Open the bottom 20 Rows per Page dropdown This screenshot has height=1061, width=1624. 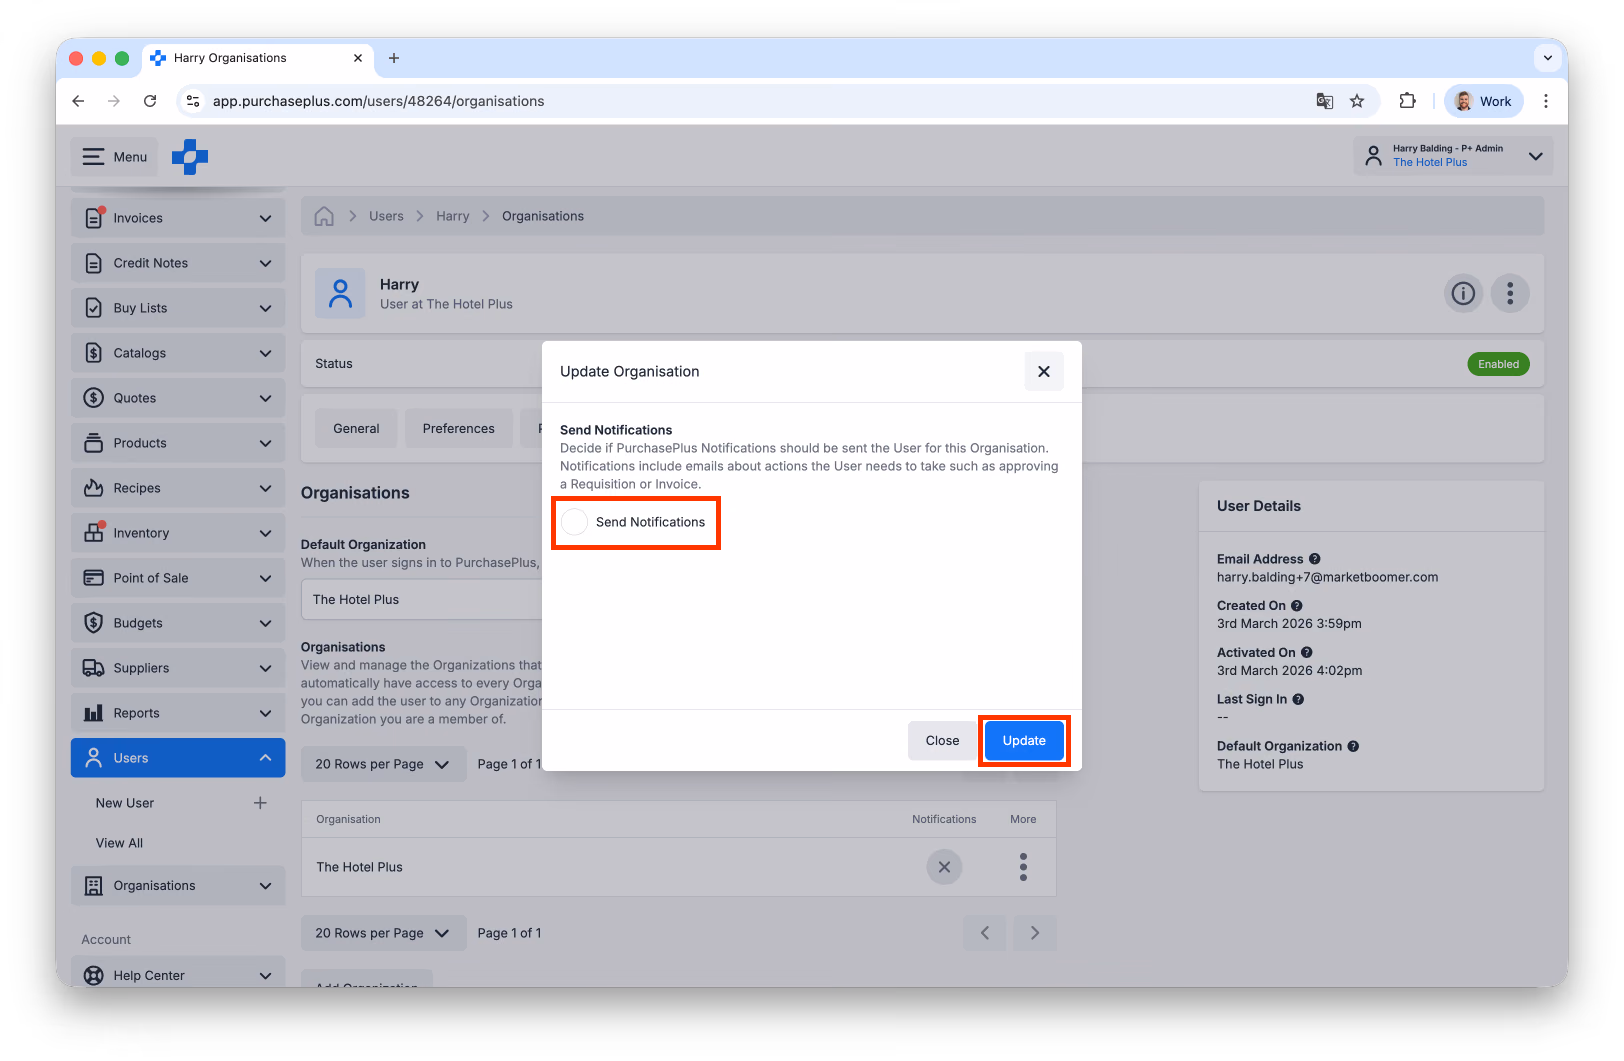383,933
